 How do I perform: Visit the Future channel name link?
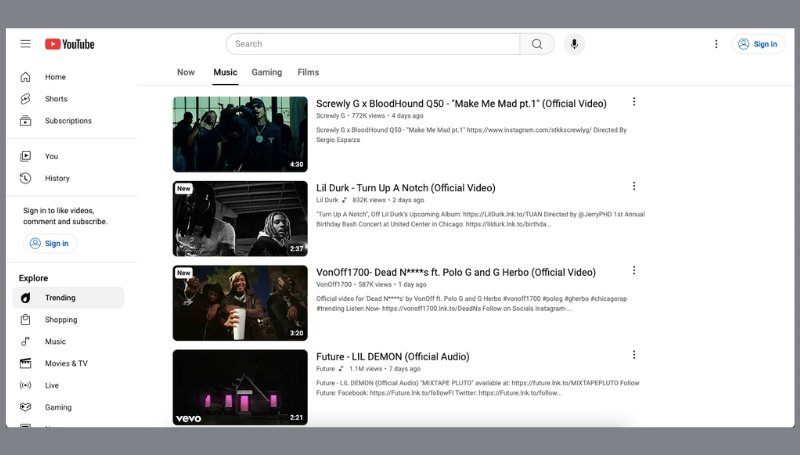coord(326,369)
